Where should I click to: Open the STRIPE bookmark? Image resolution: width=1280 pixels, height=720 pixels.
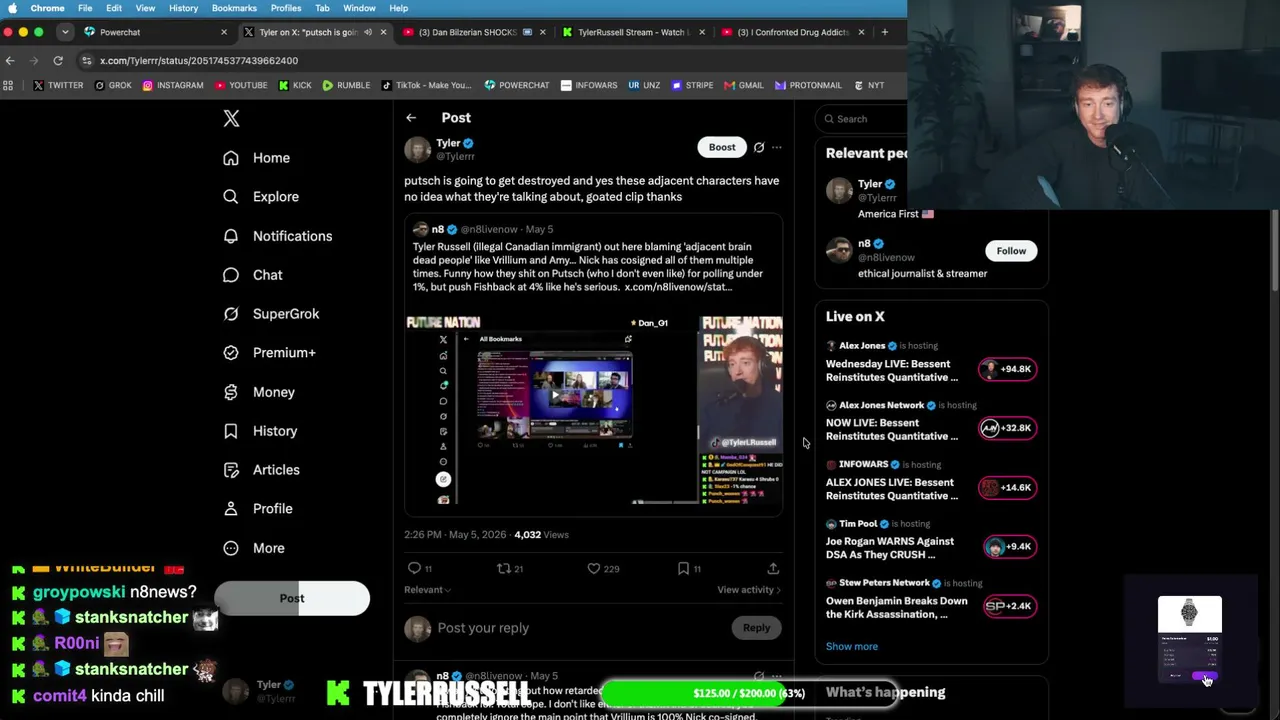pos(692,85)
